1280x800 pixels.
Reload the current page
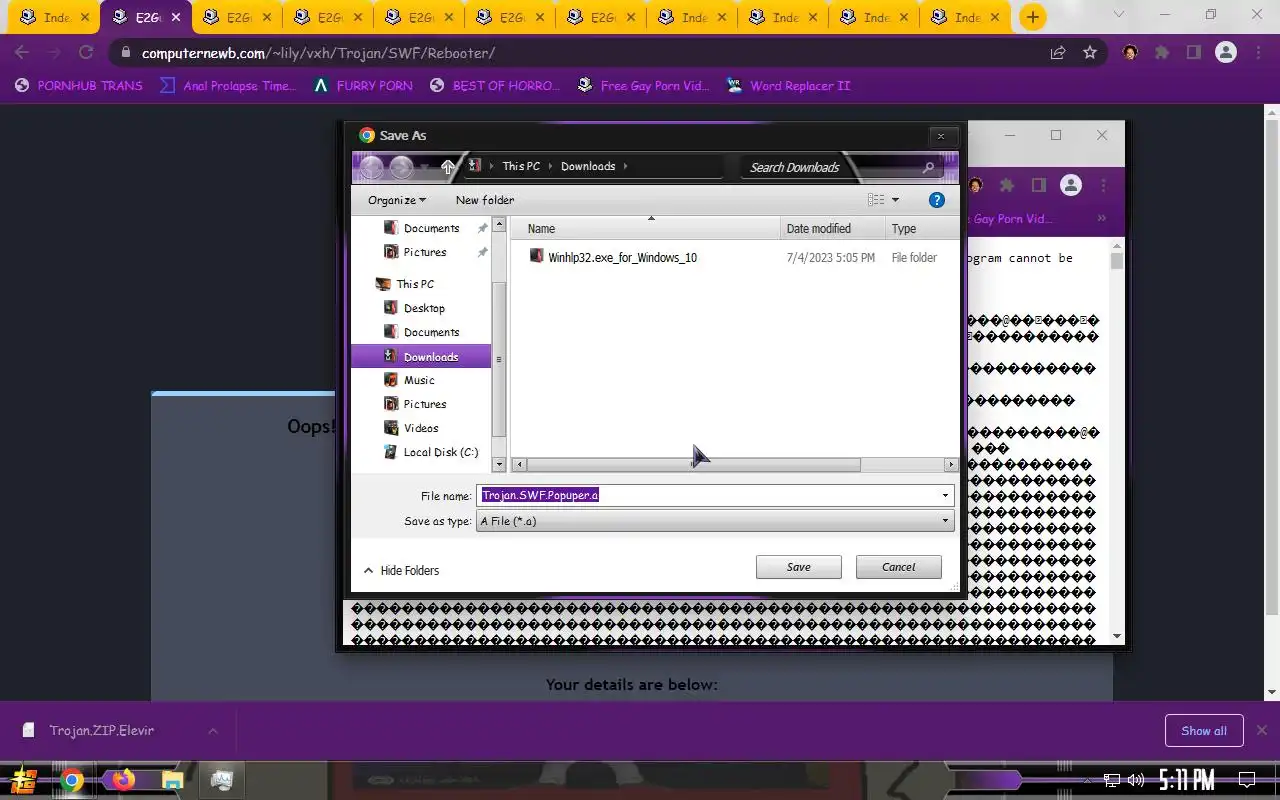(86, 53)
